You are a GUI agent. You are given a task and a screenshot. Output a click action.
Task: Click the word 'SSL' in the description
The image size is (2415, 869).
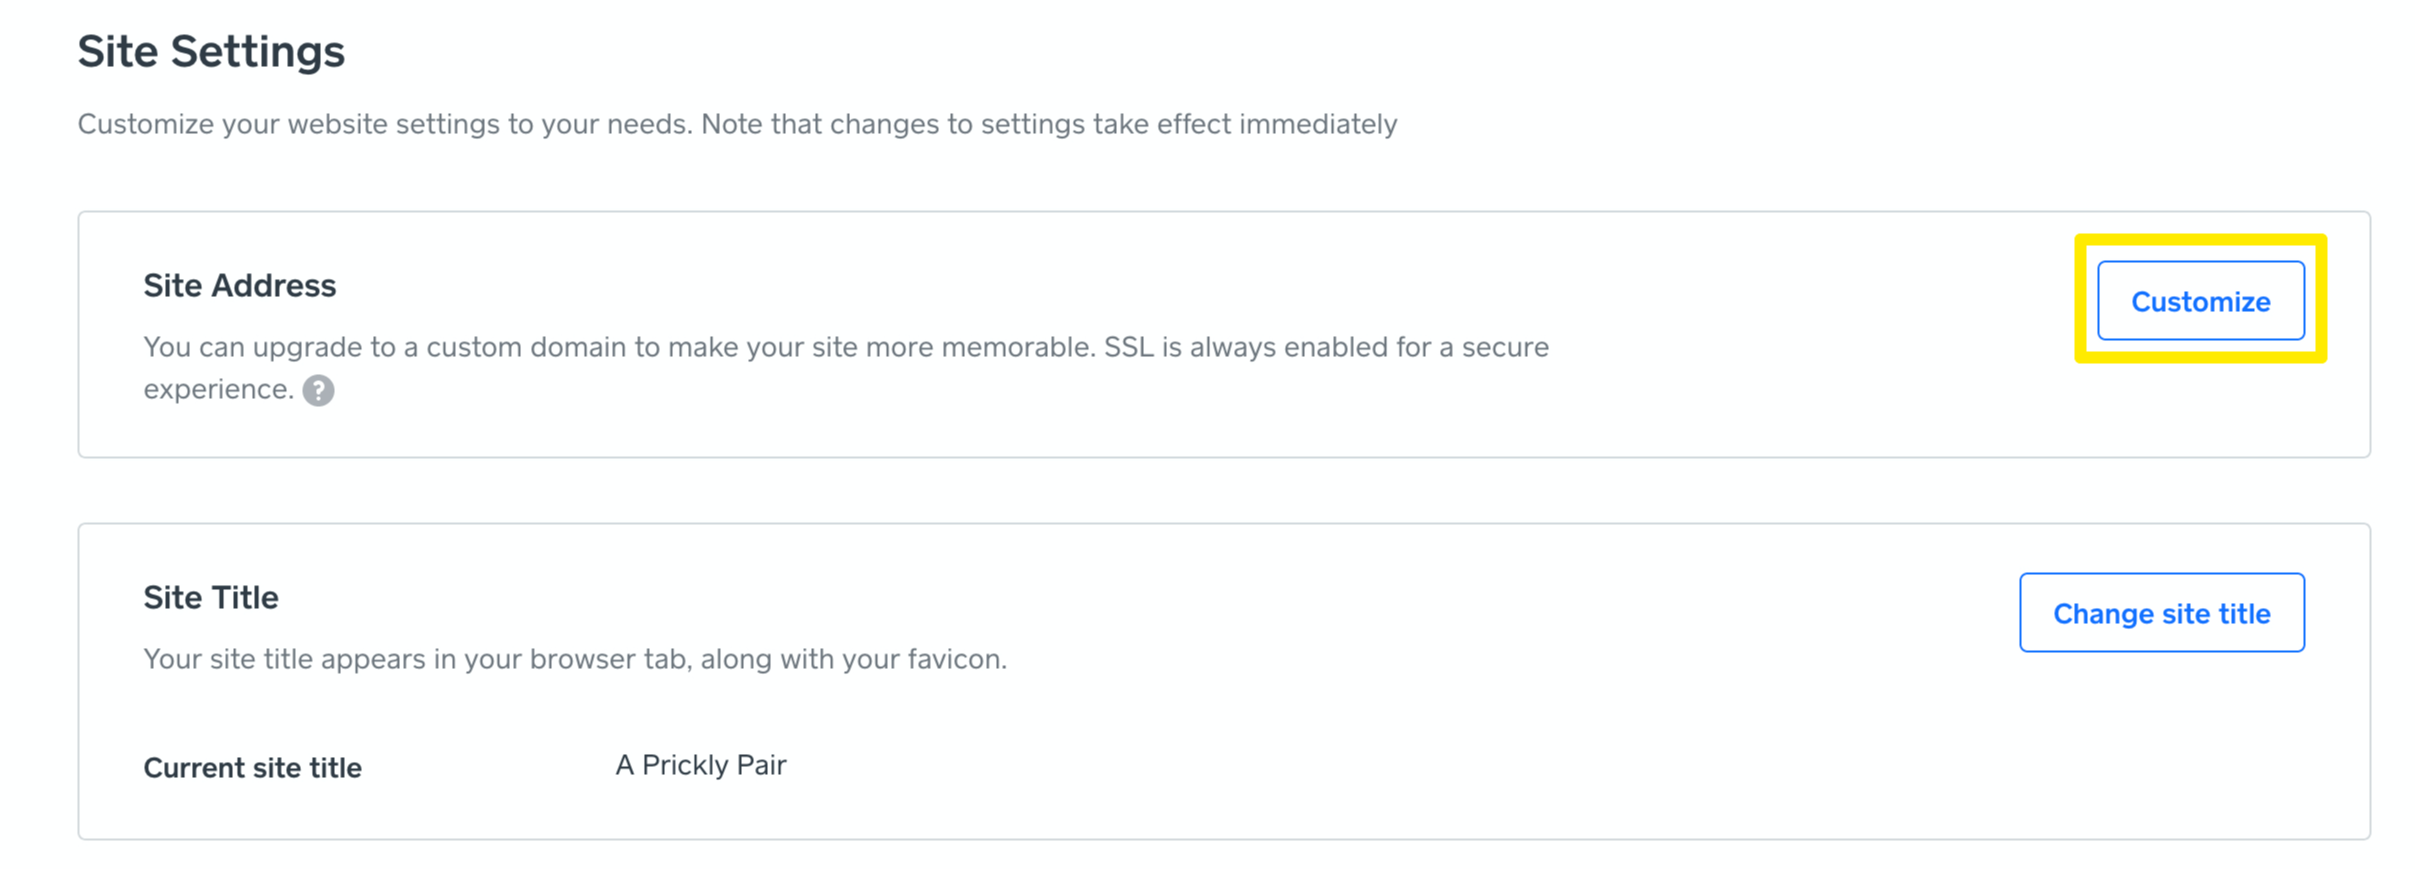pos(1128,347)
